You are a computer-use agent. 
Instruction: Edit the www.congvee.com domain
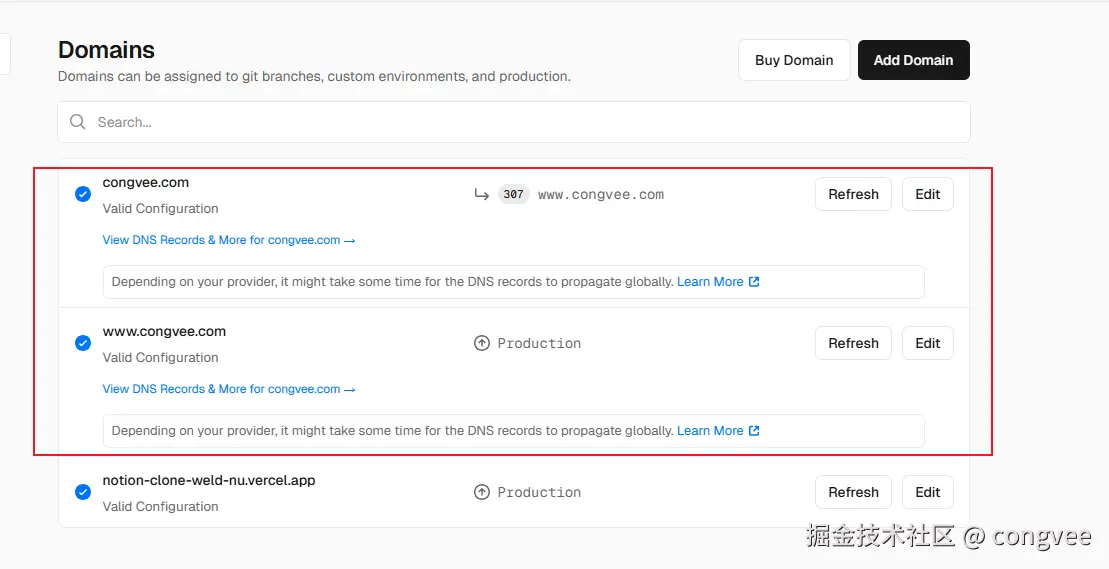click(927, 343)
